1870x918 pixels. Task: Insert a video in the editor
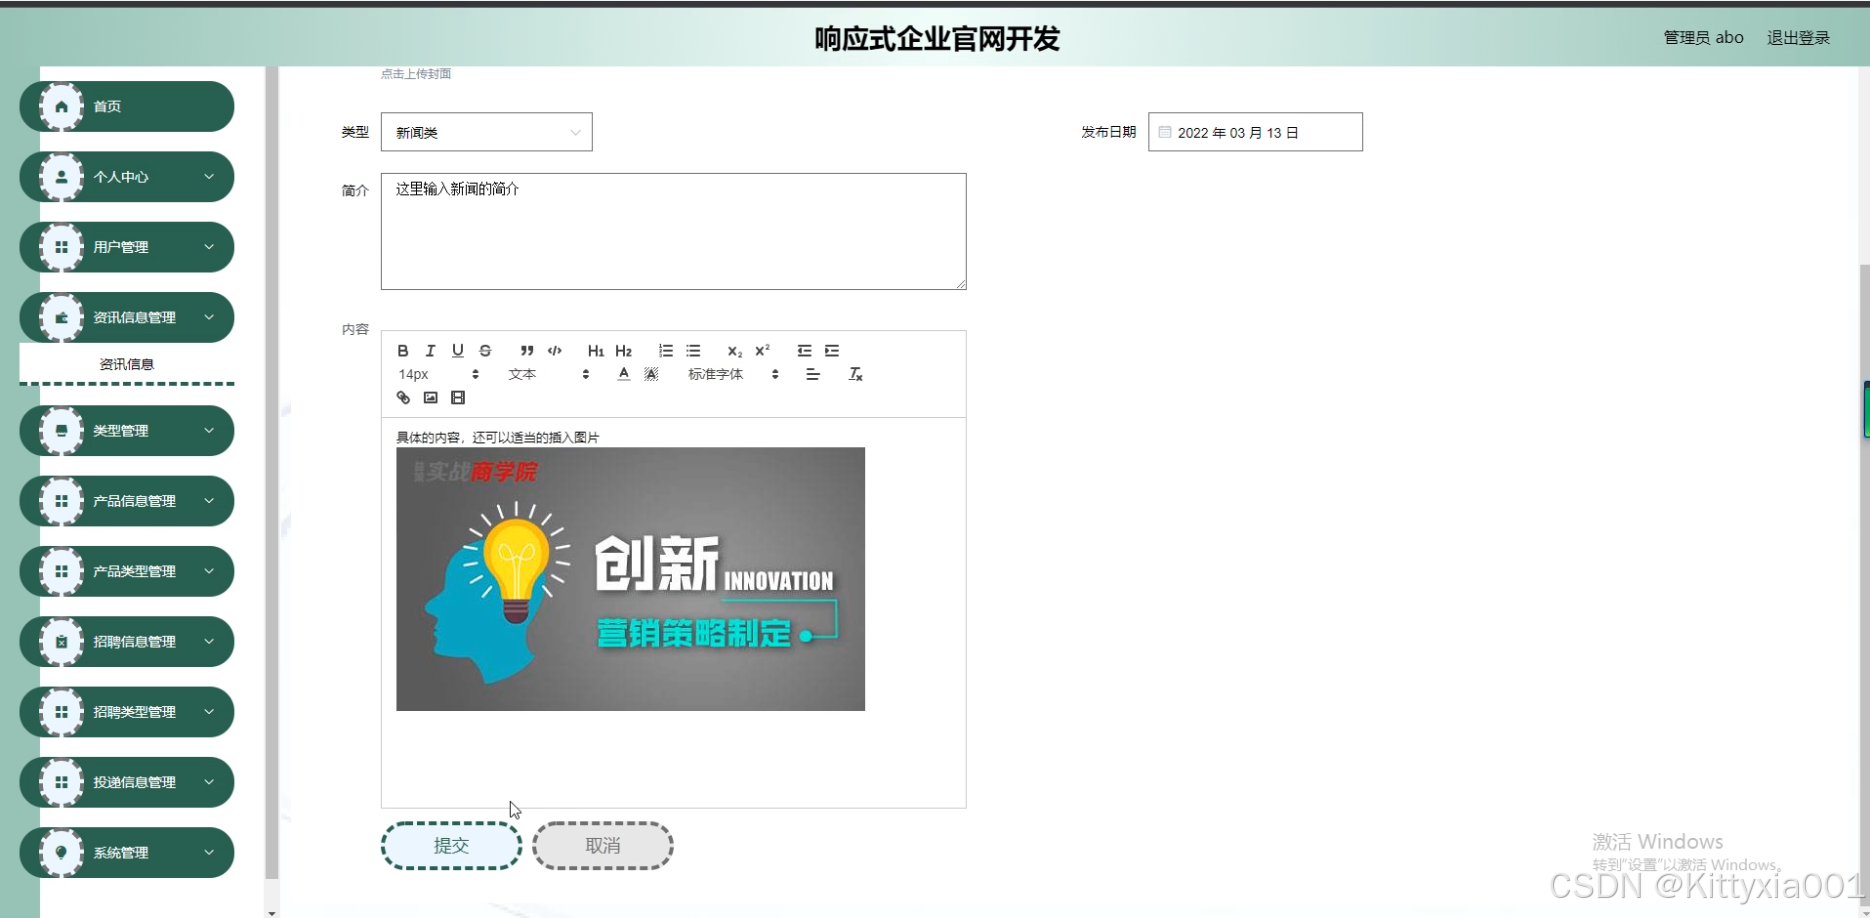458,398
